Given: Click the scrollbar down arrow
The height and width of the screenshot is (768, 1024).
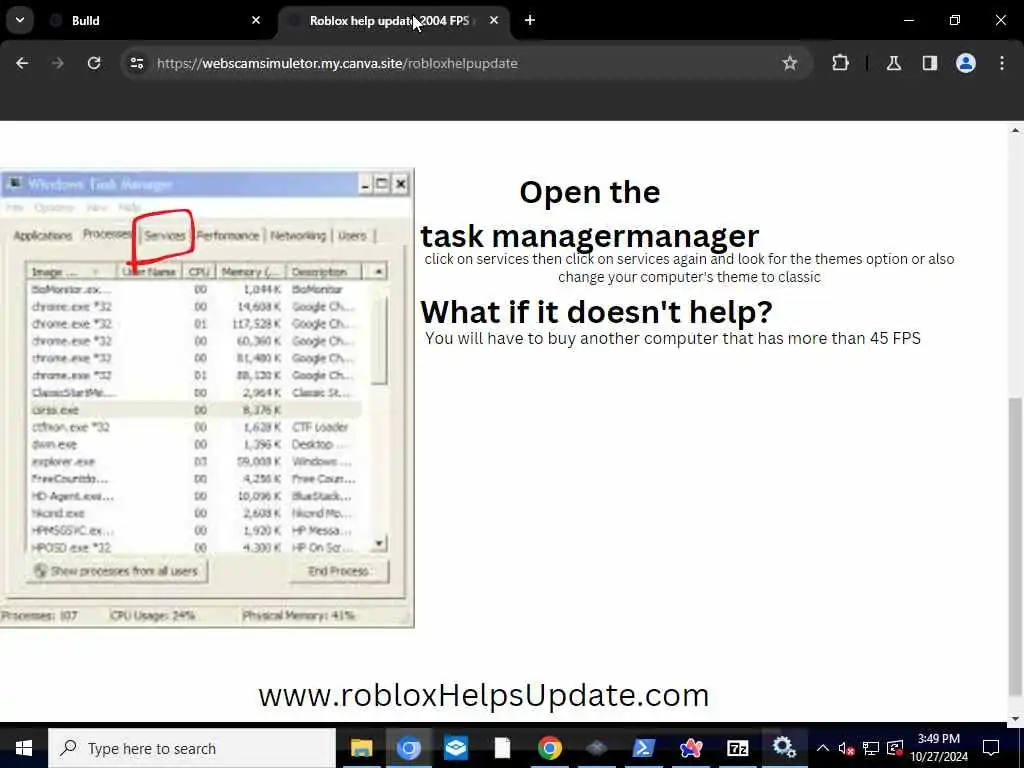Looking at the screenshot, I should 1016,718.
